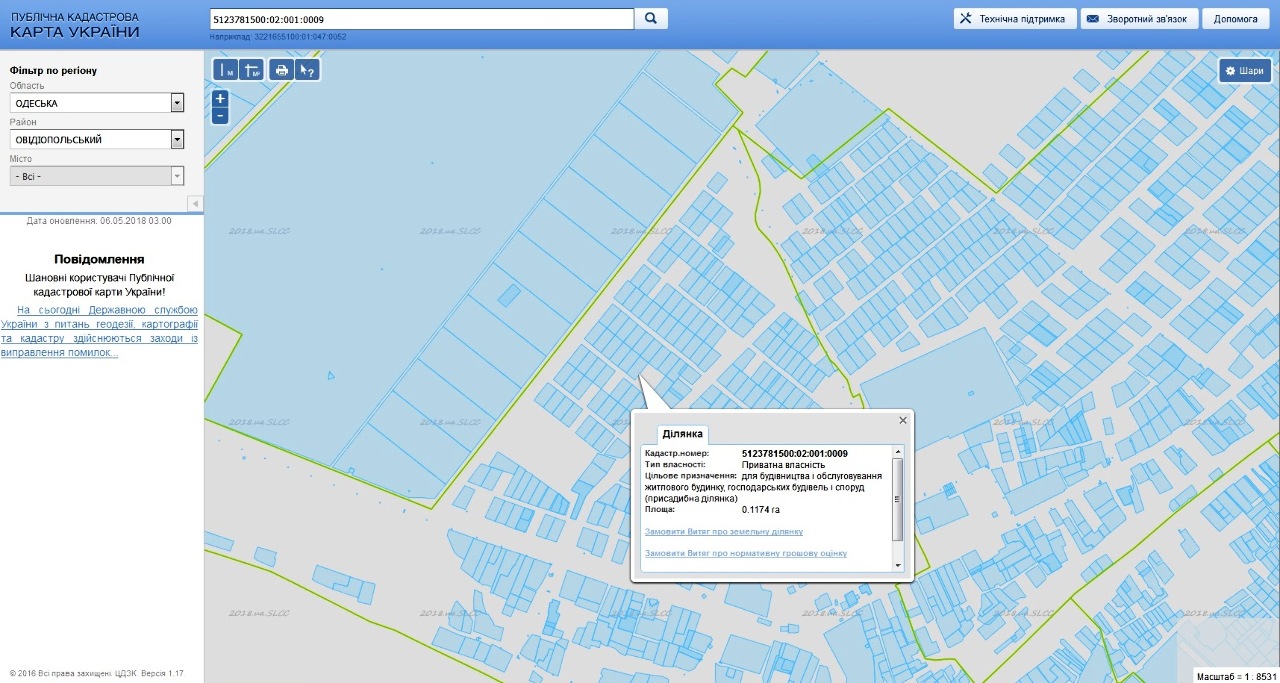
Task: Collapse the left sidebar panel arrow
Action: coord(195,203)
